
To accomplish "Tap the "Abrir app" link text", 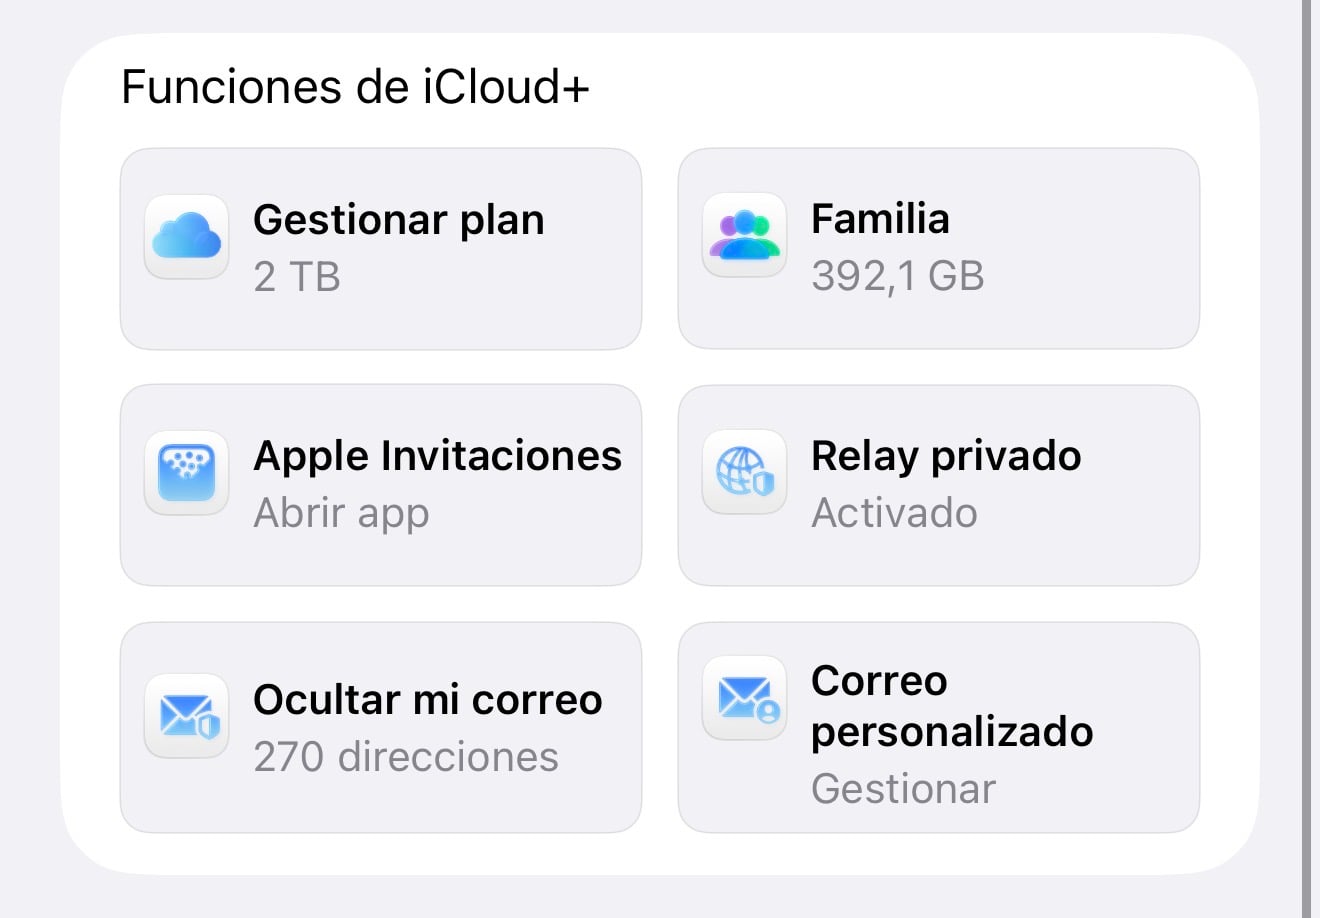I will [341, 513].
